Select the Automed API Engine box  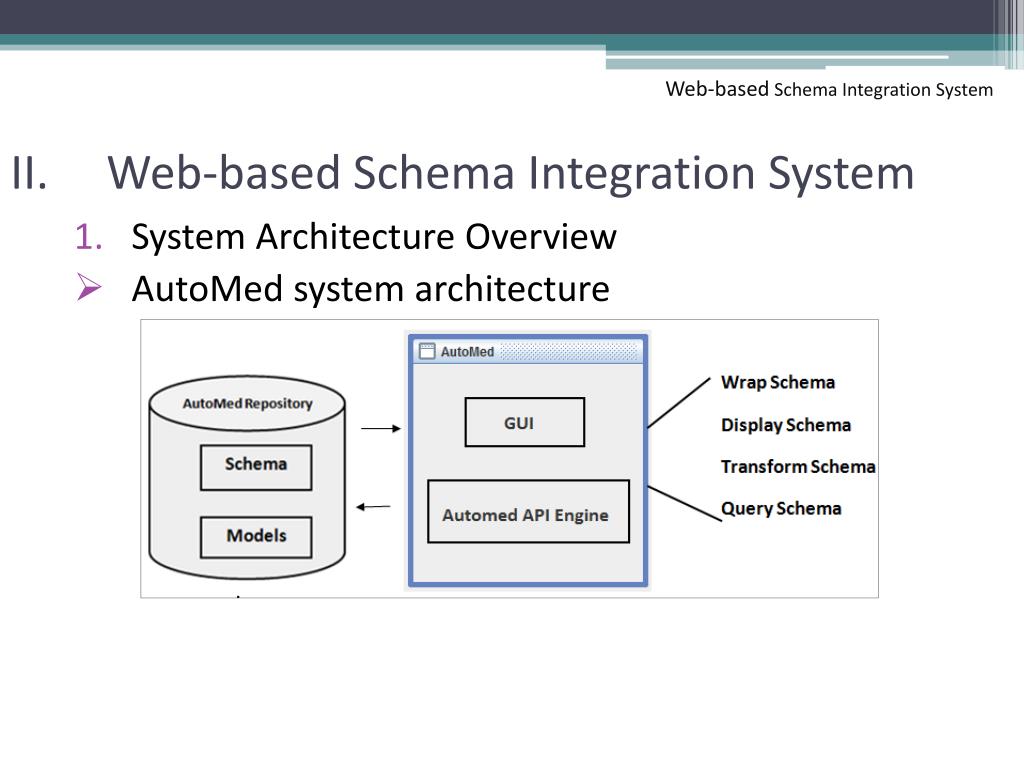(x=528, y=511)
